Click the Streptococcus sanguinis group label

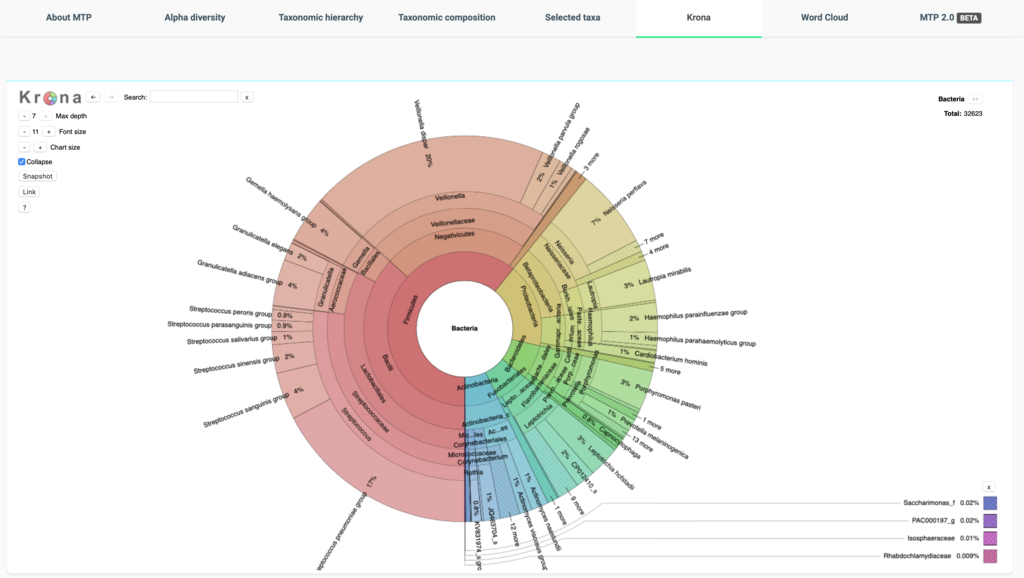pyautogui.click(x=246, y=410)
